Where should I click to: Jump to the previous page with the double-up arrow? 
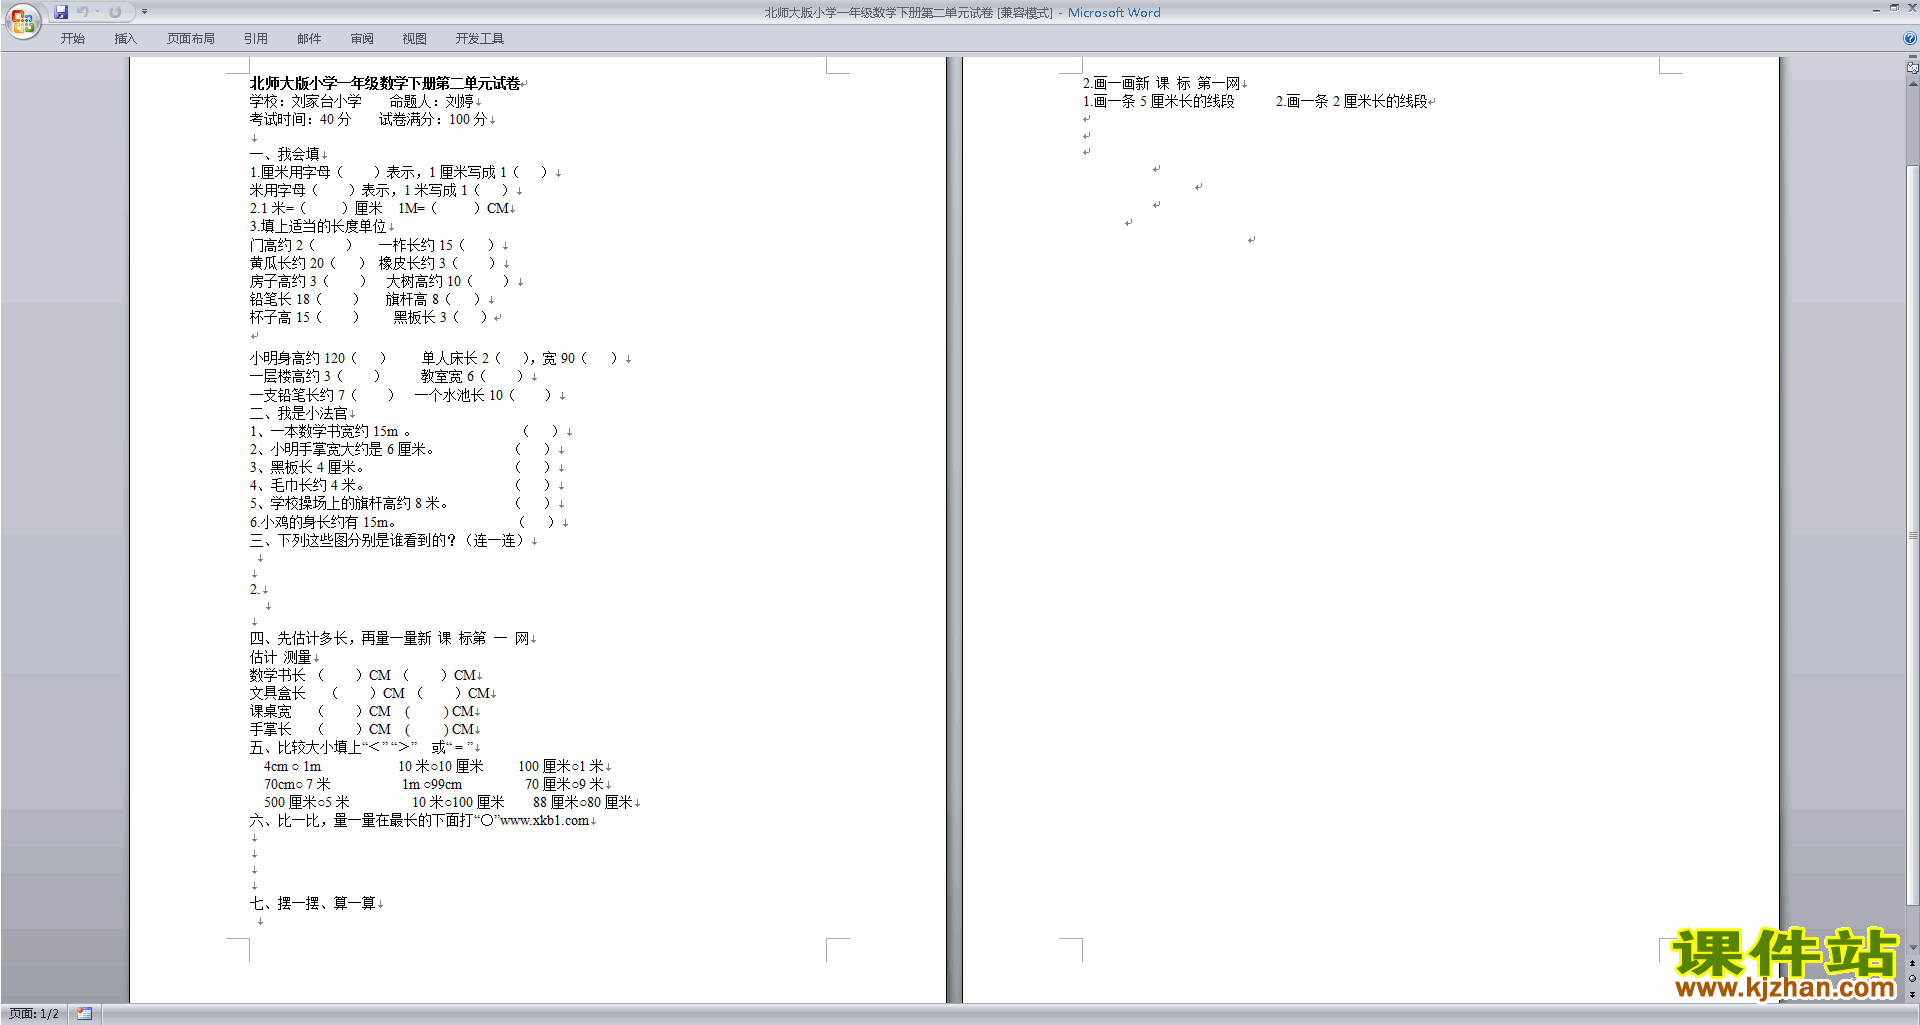tap(1912, 964)
